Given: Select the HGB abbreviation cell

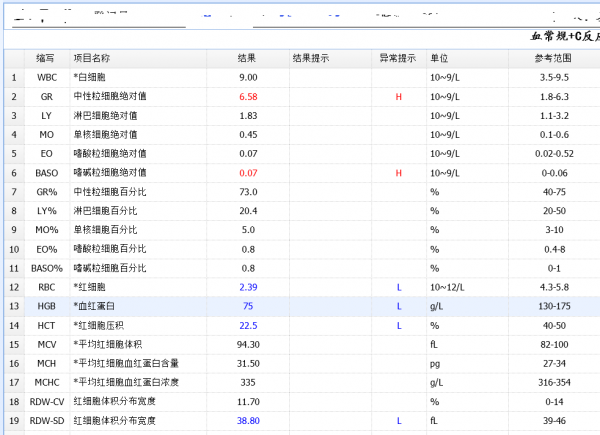Looking at the screenshot, I should coord(47,306).
